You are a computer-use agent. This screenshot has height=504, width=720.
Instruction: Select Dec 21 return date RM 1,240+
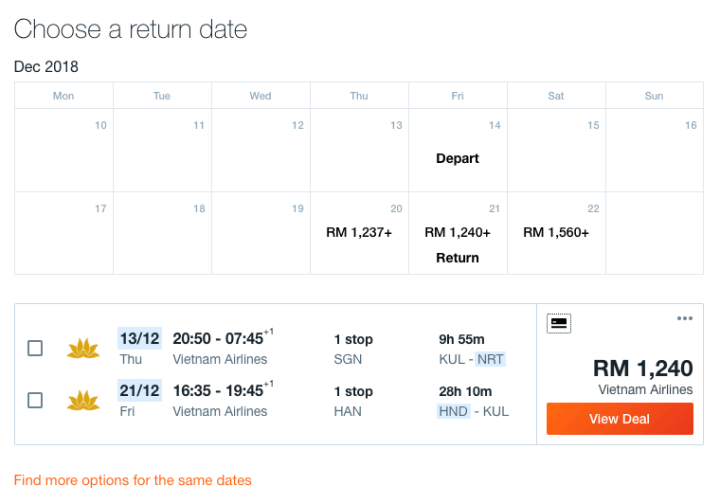tap(458, 233)
